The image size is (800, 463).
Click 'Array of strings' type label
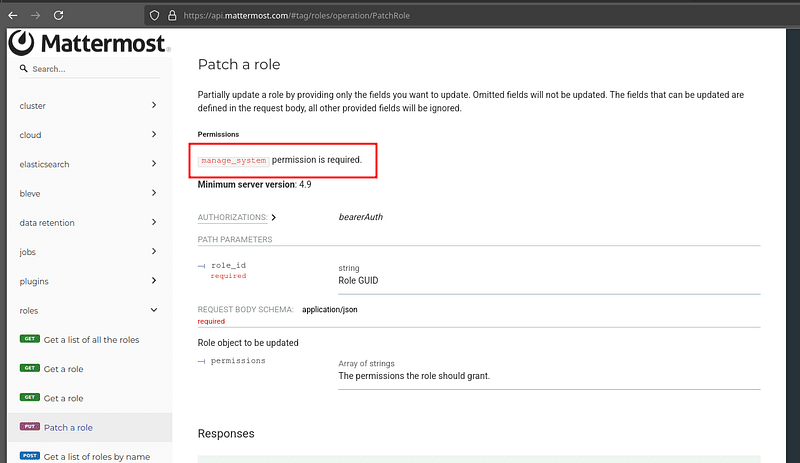pyautogui.click(x=366, y=363)
